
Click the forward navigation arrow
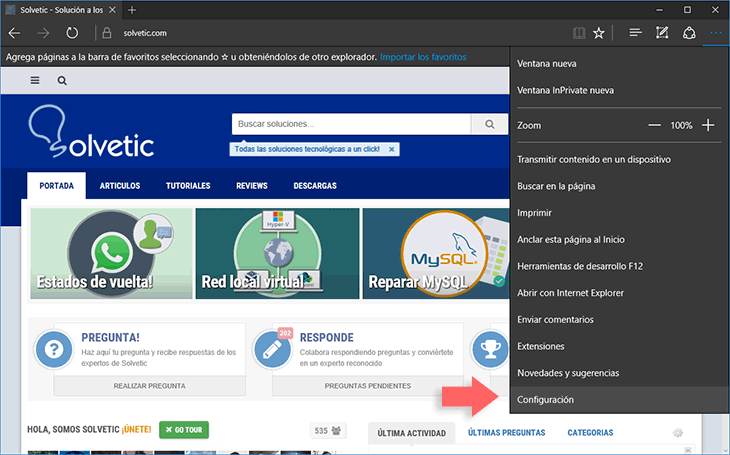(43, 33)
